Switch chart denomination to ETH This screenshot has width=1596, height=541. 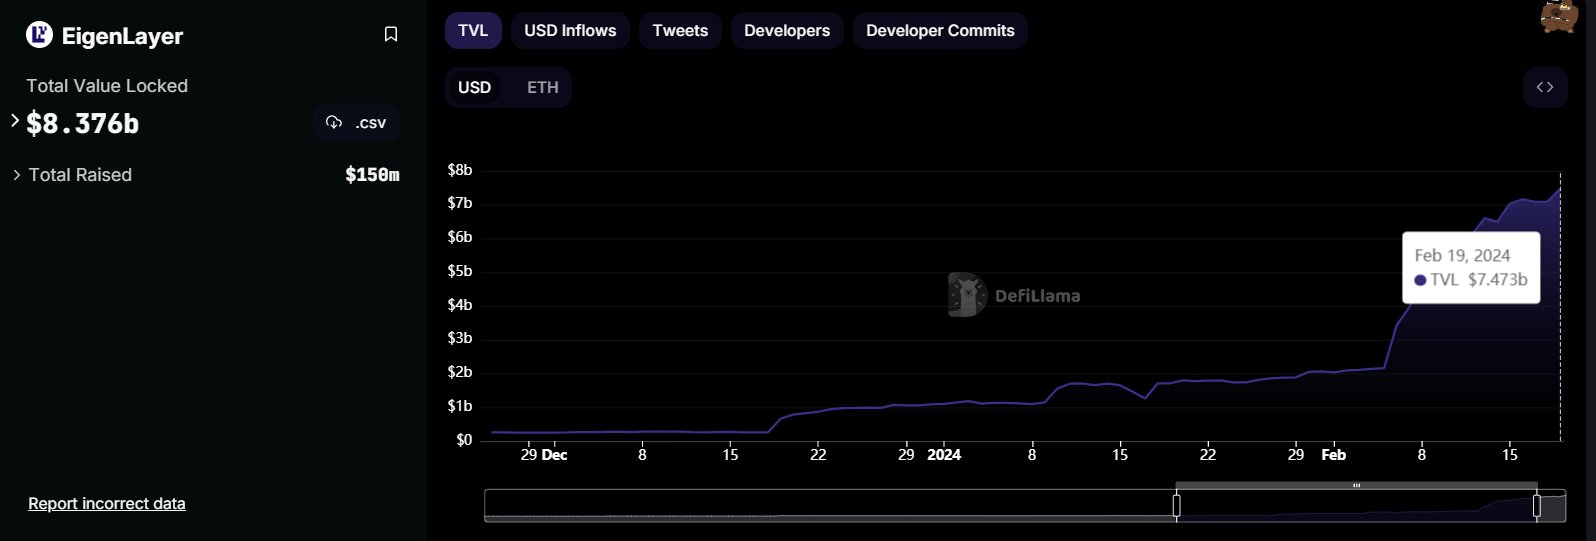pyautogui.click(x=543, y=87)
